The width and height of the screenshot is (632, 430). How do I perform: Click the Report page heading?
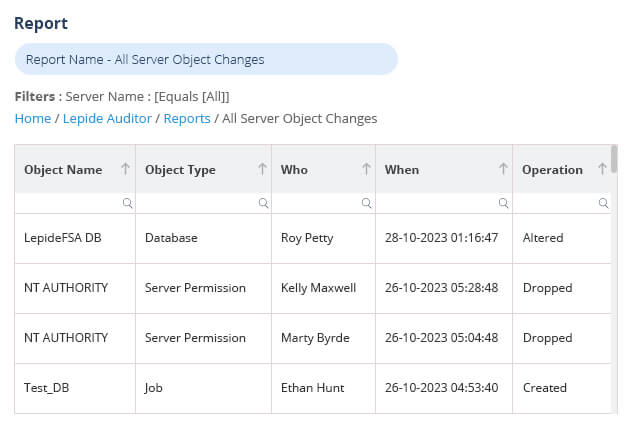click(x=41, y=23)
